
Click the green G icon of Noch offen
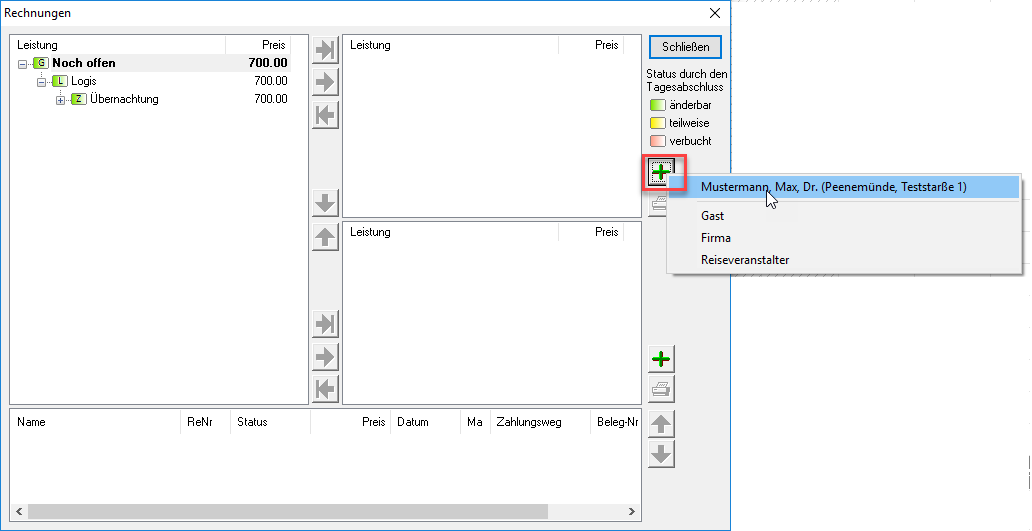[41, 63]
